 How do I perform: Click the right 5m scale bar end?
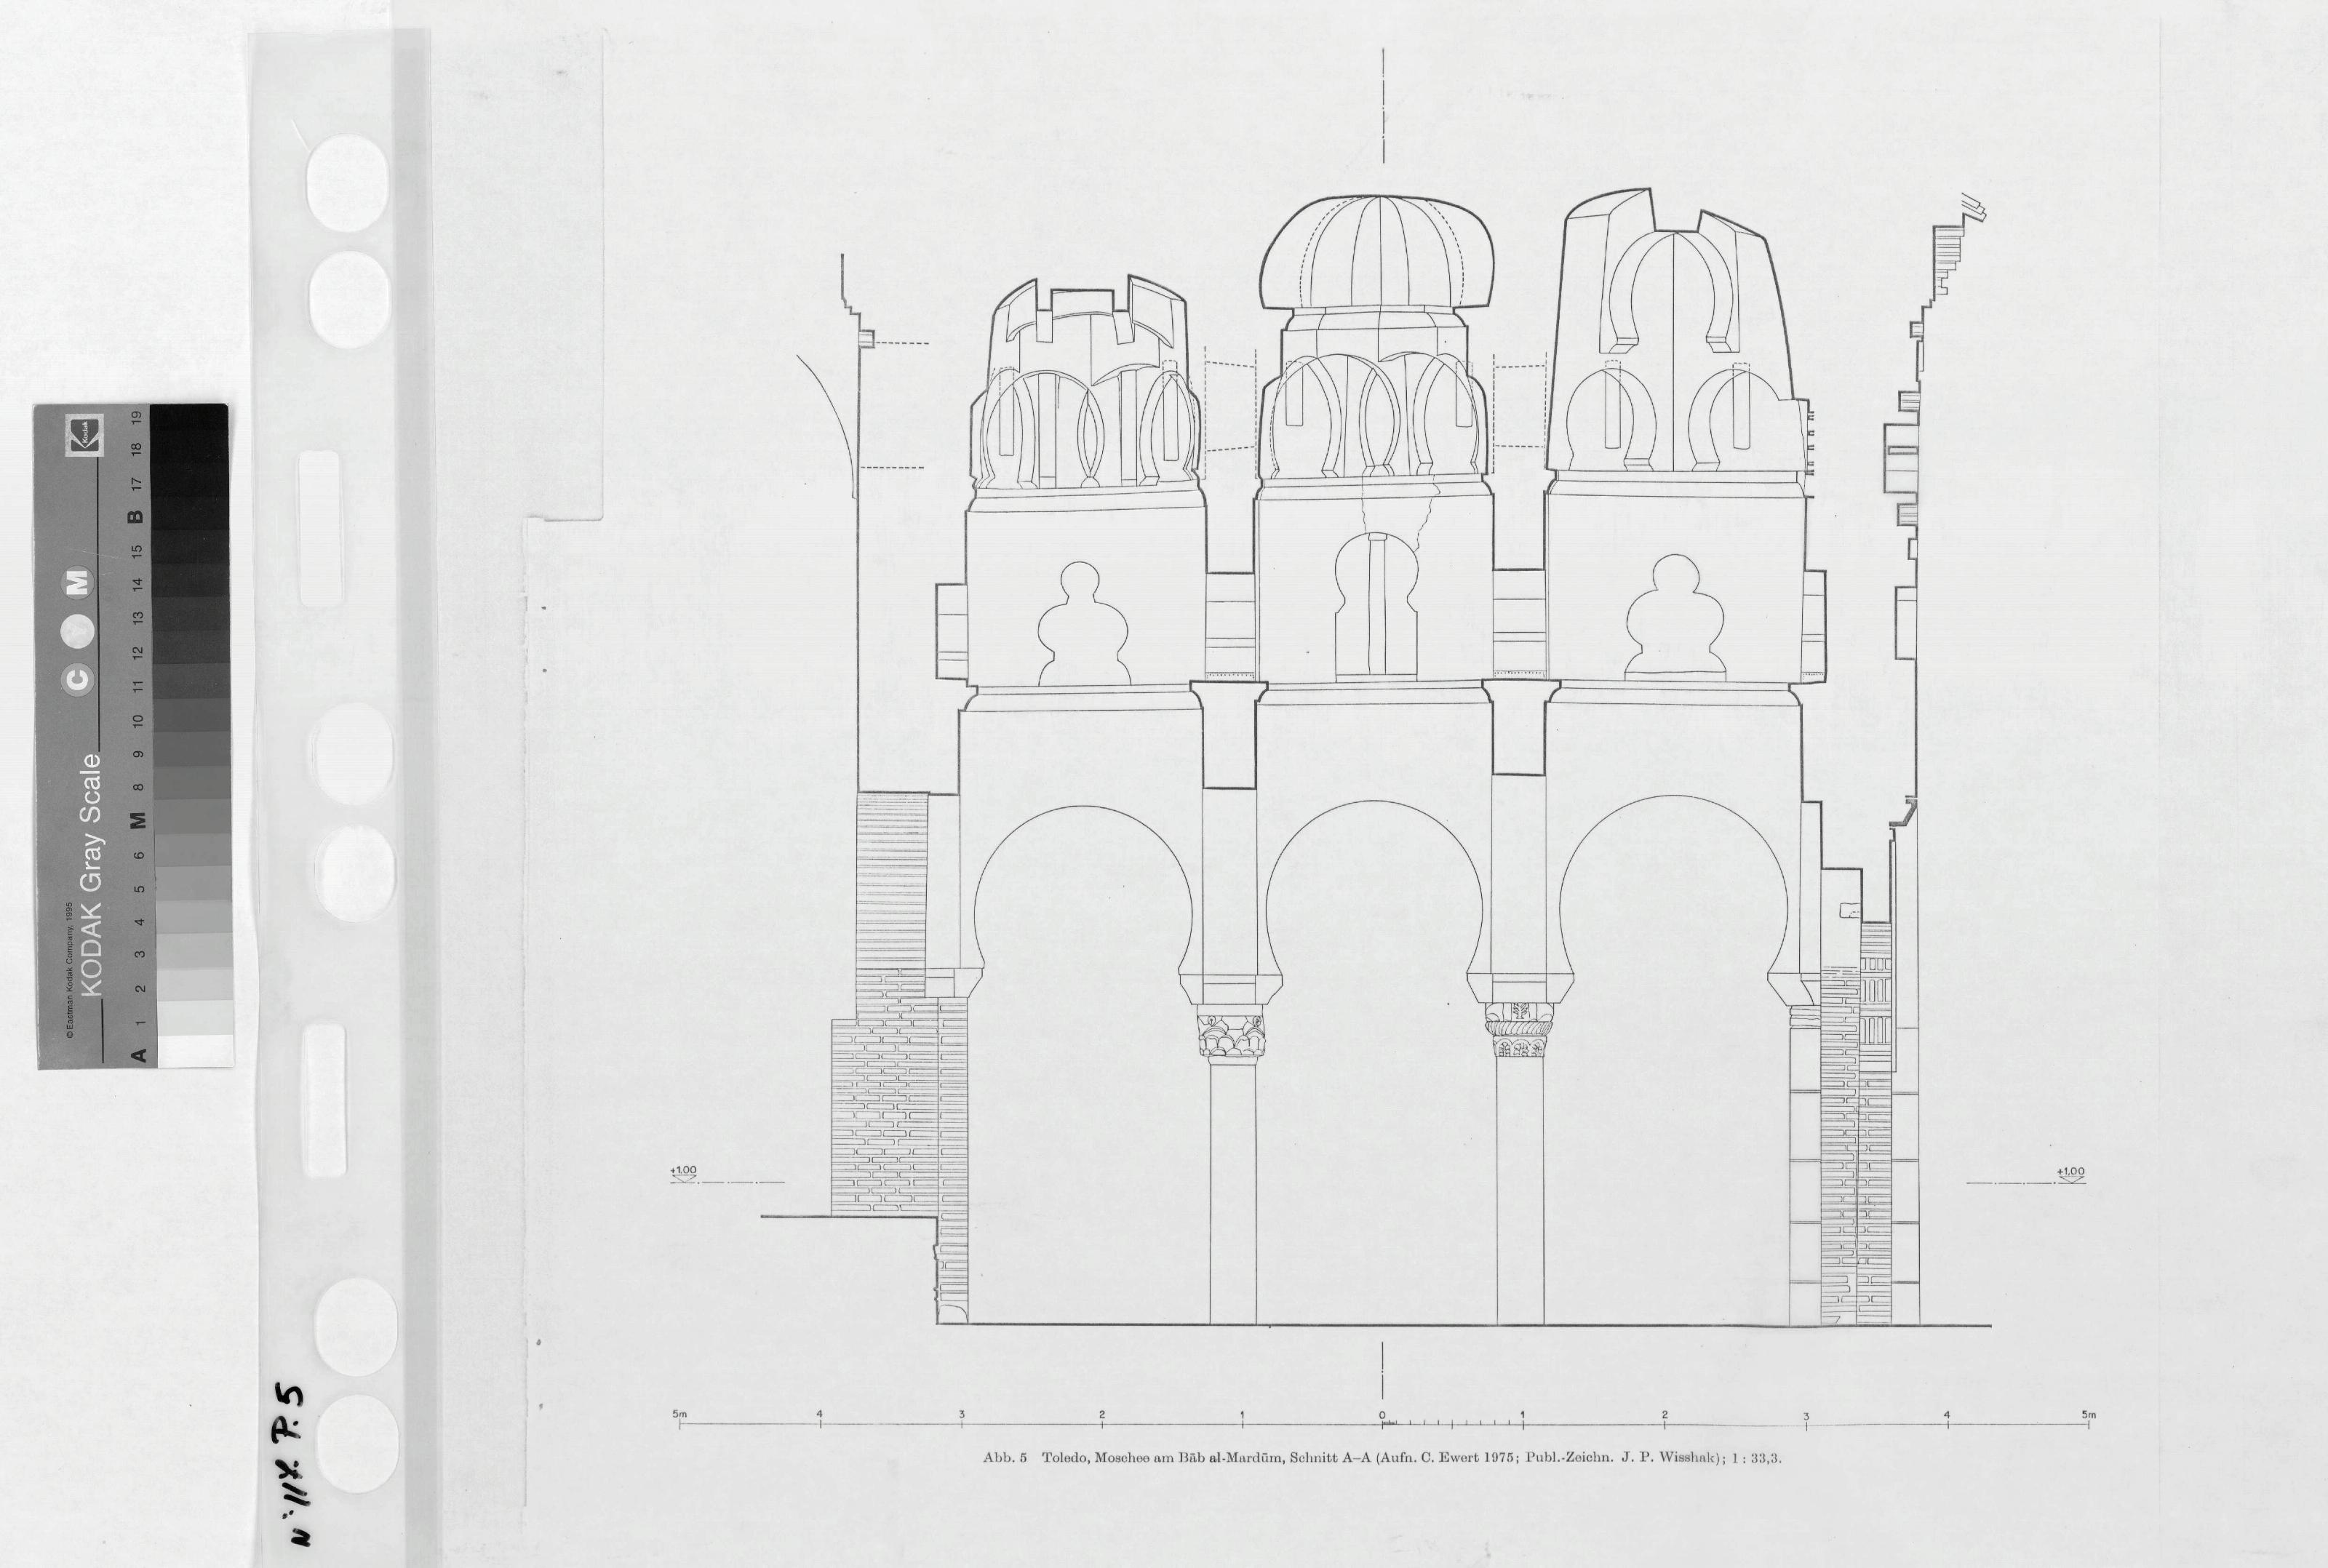[2088, 1420]
